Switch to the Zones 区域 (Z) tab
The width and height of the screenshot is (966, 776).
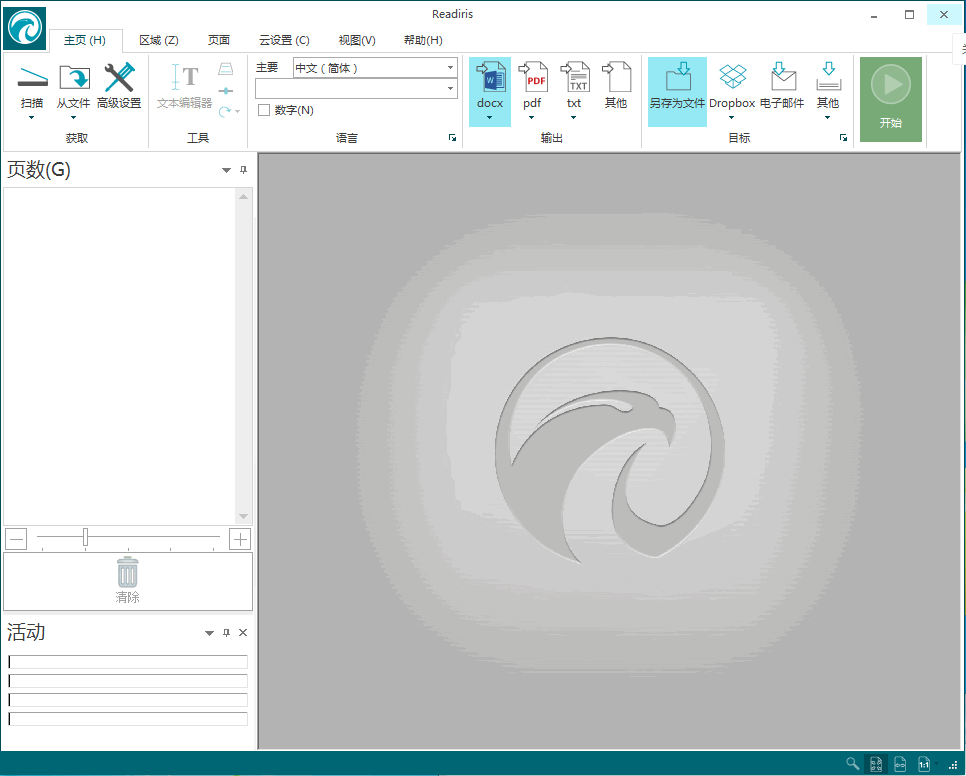point(158,40)
